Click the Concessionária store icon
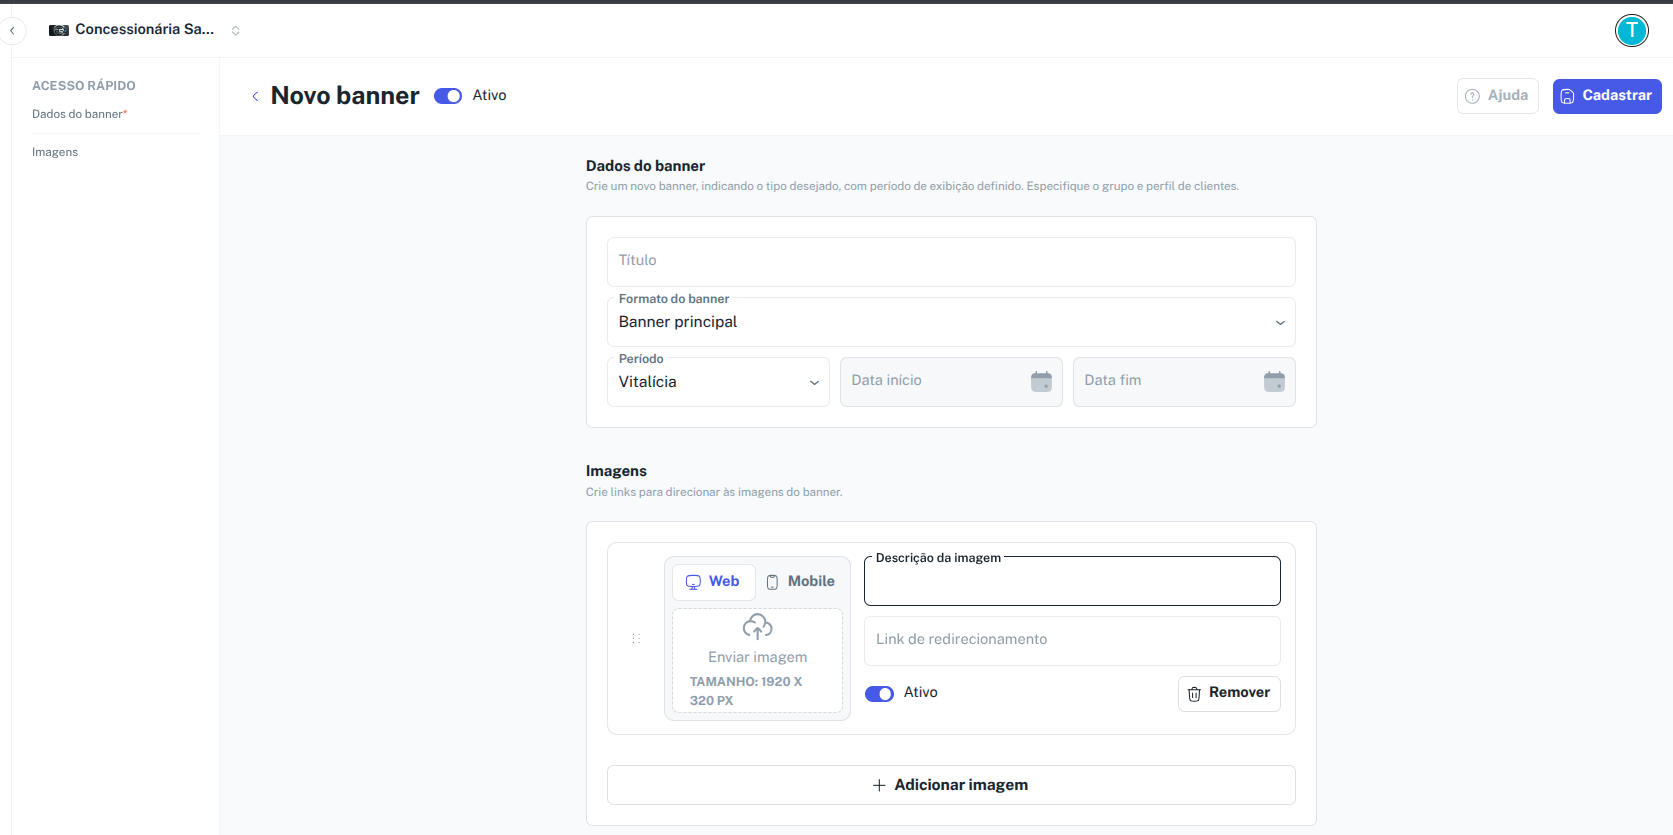 59,30
